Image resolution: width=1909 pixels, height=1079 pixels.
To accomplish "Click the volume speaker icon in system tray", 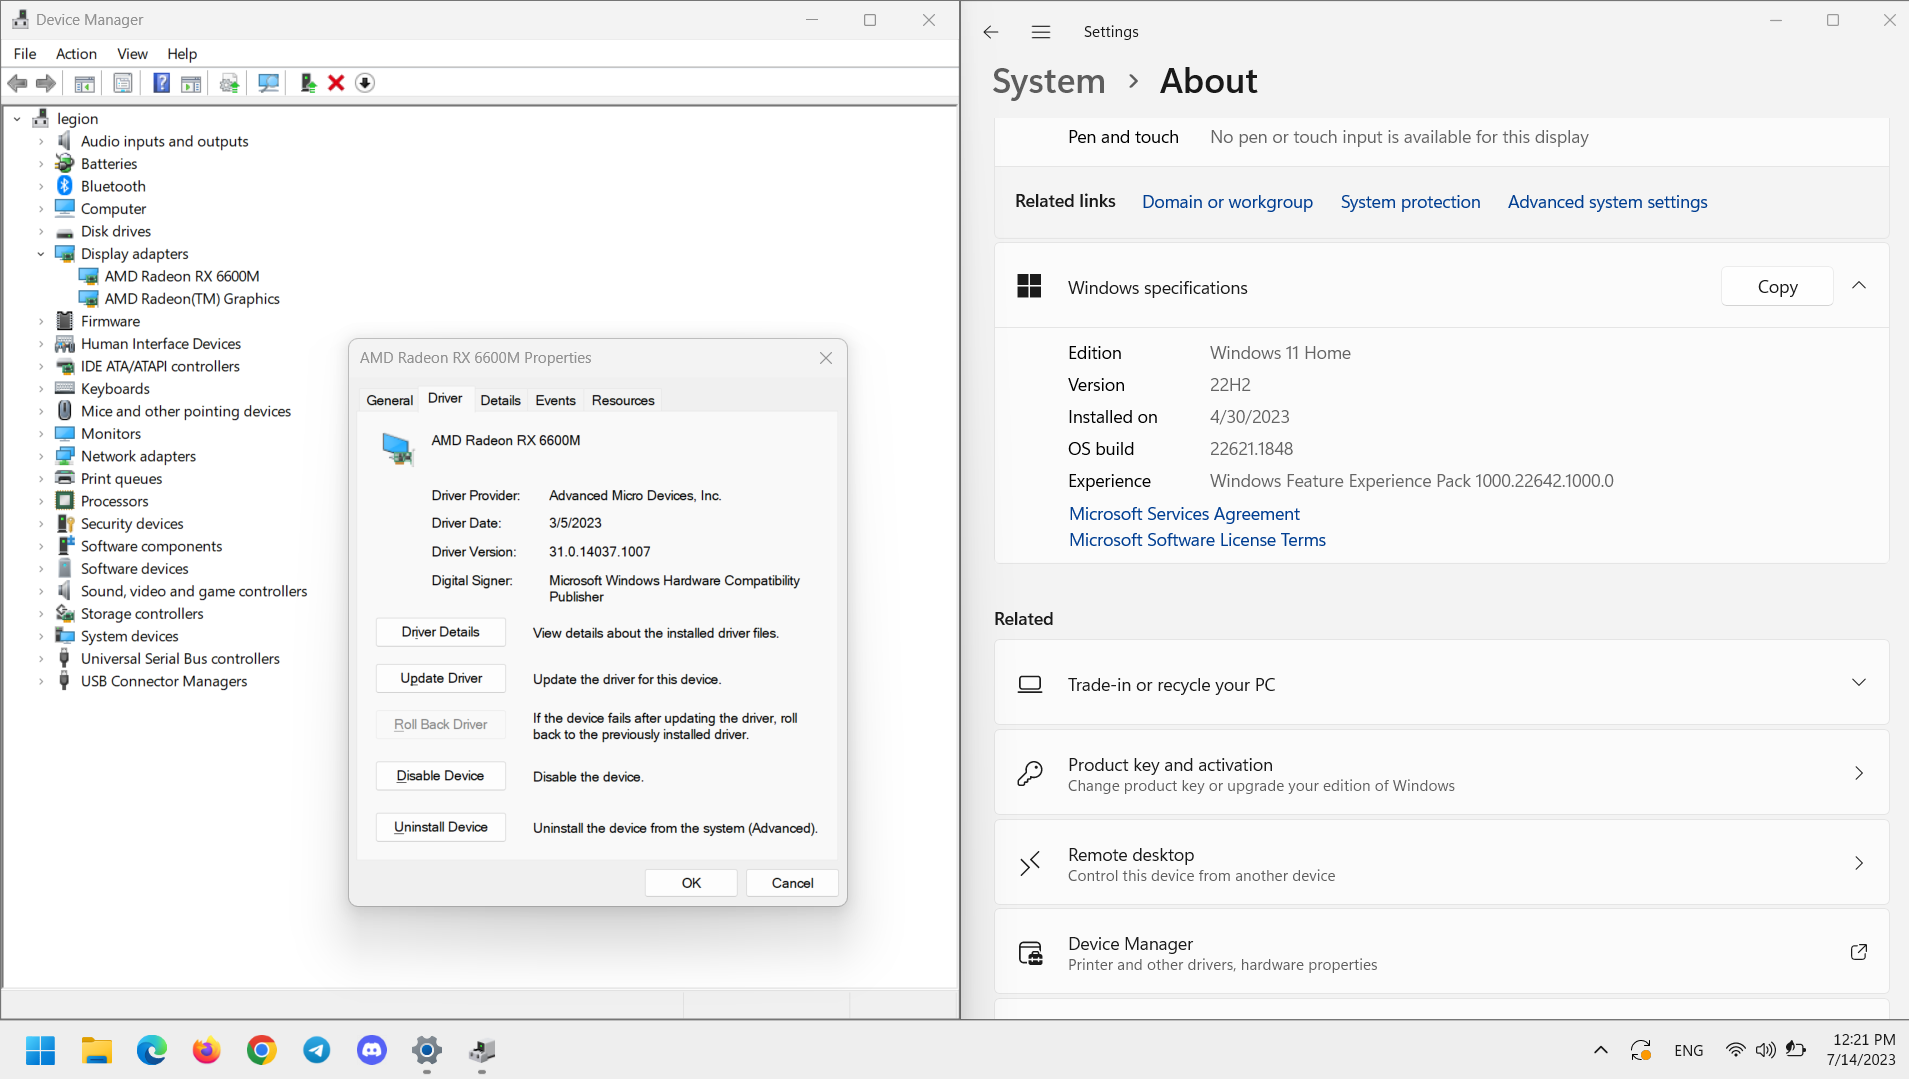I will pos(1765,1050).
